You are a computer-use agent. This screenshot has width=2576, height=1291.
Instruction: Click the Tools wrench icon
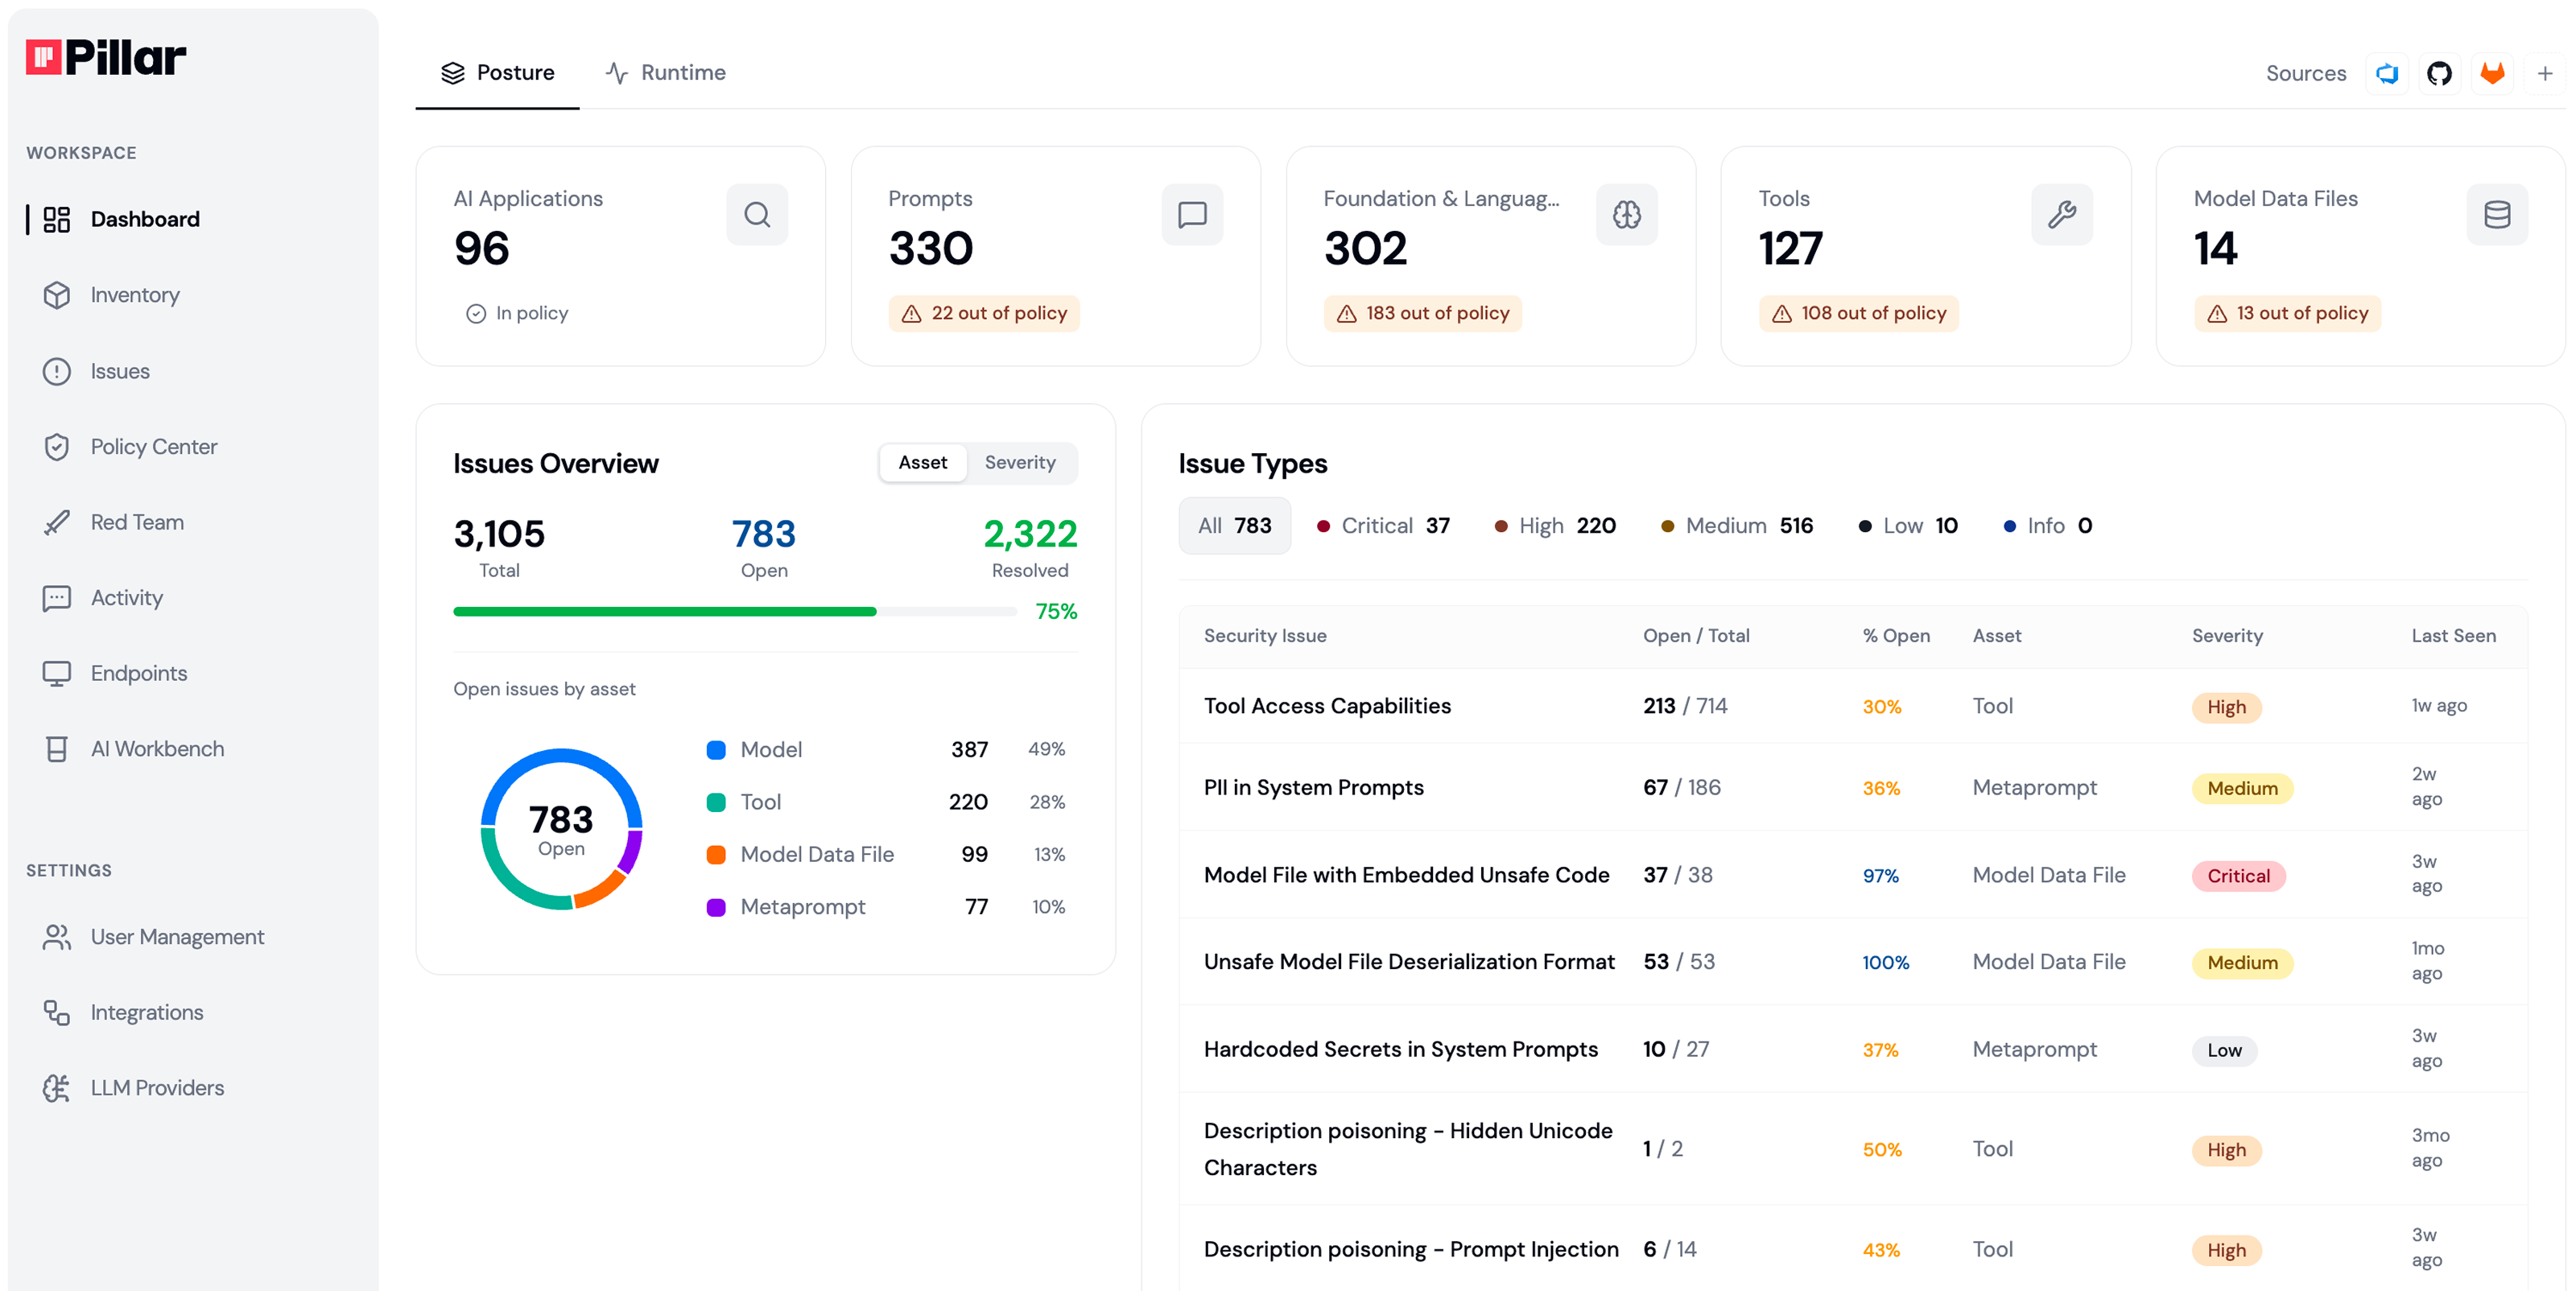click(2062, 214)
